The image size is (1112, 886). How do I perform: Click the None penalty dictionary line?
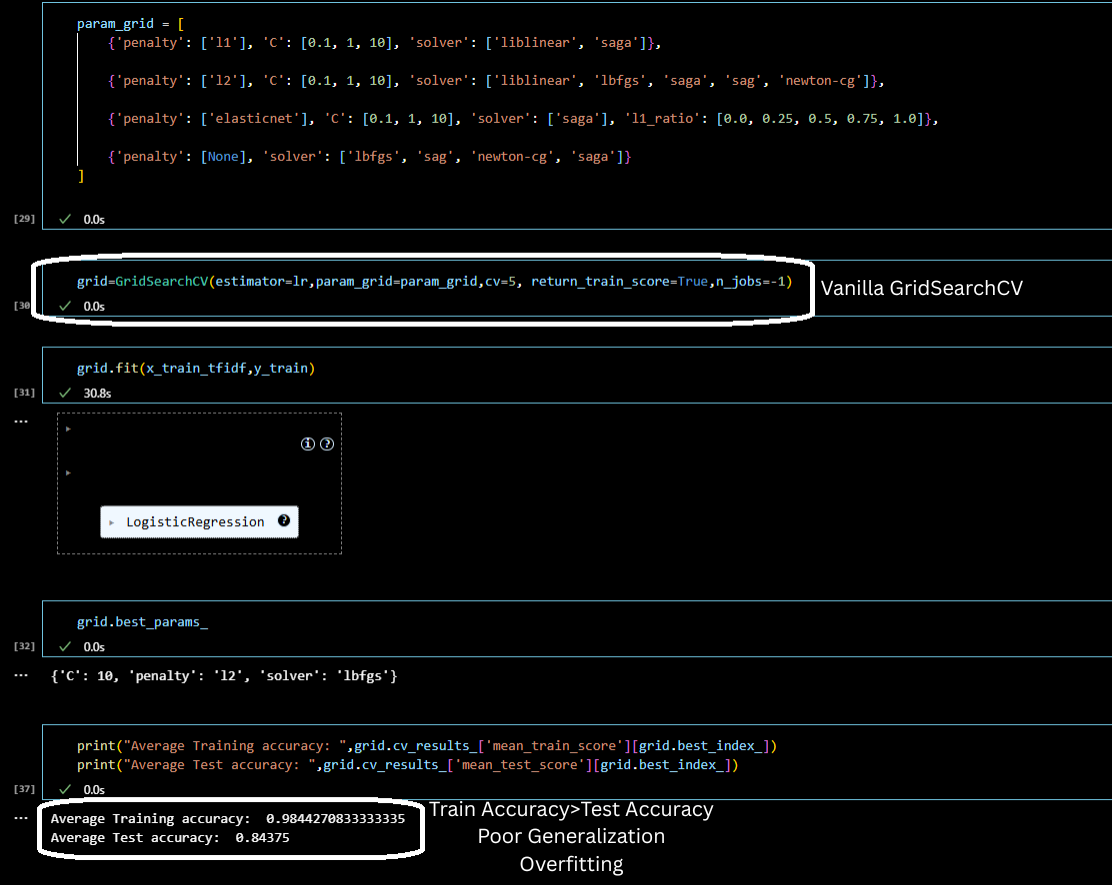coord(369,157)
